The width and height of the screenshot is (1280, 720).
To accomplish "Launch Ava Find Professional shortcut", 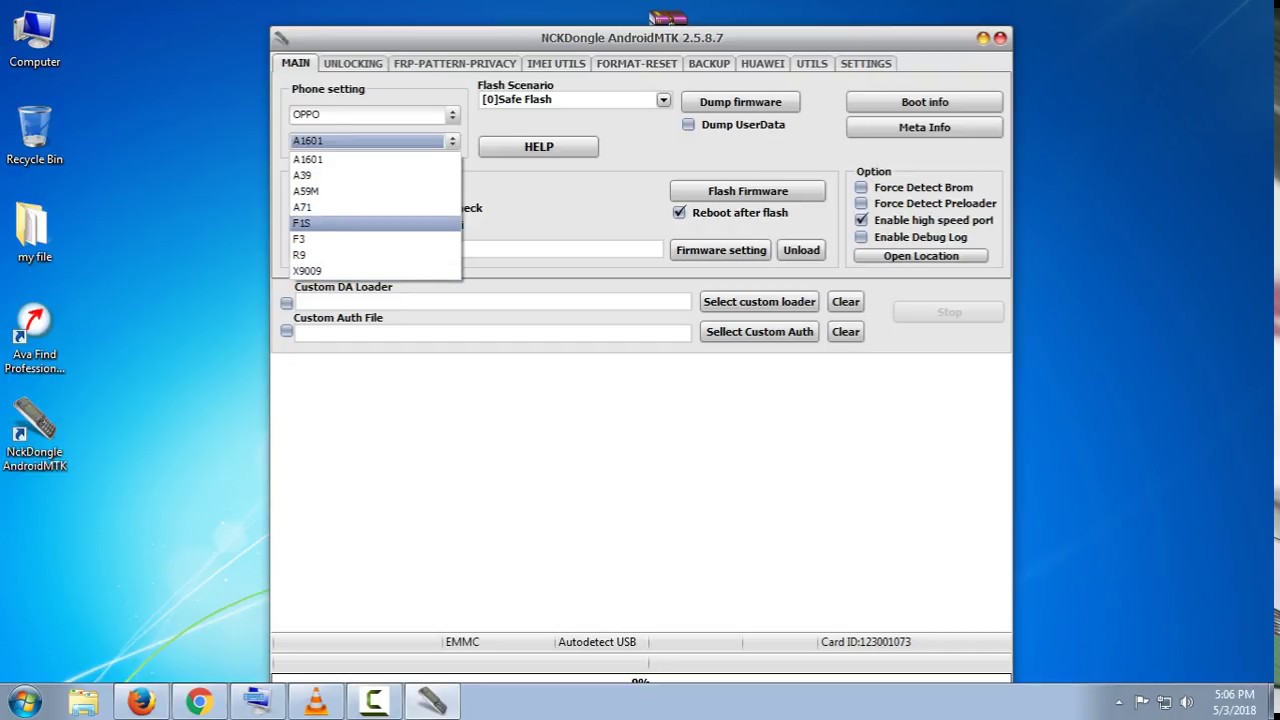I will tap(35, 340).
